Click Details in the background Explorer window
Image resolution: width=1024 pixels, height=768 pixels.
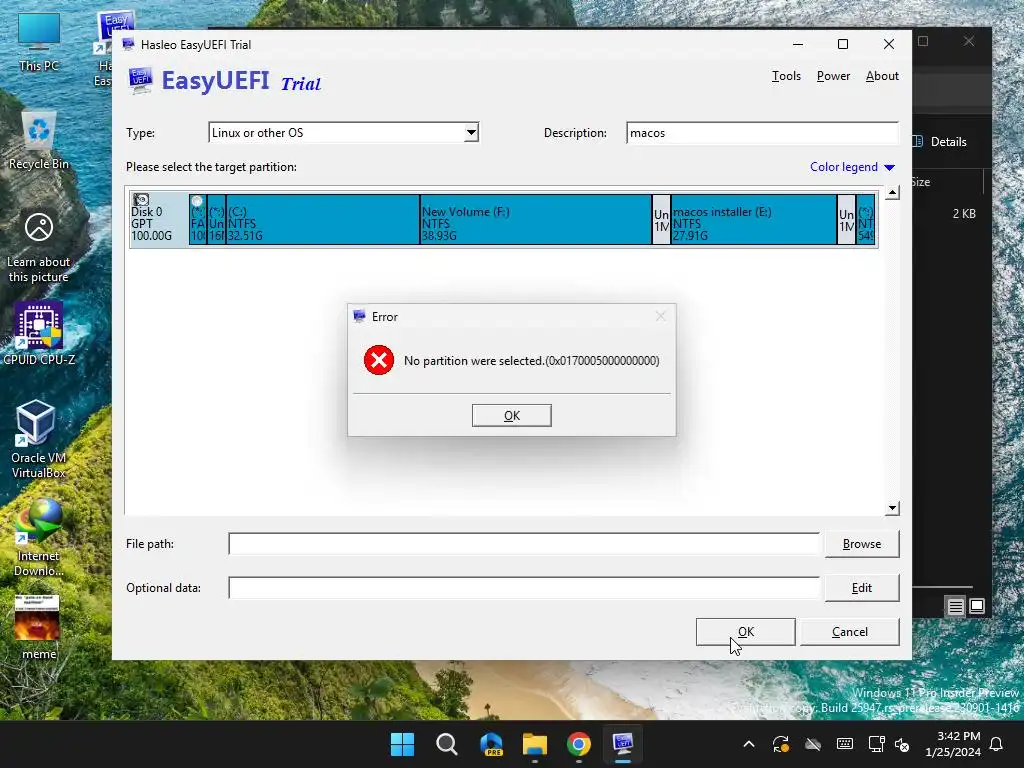(x=940, y=142)
